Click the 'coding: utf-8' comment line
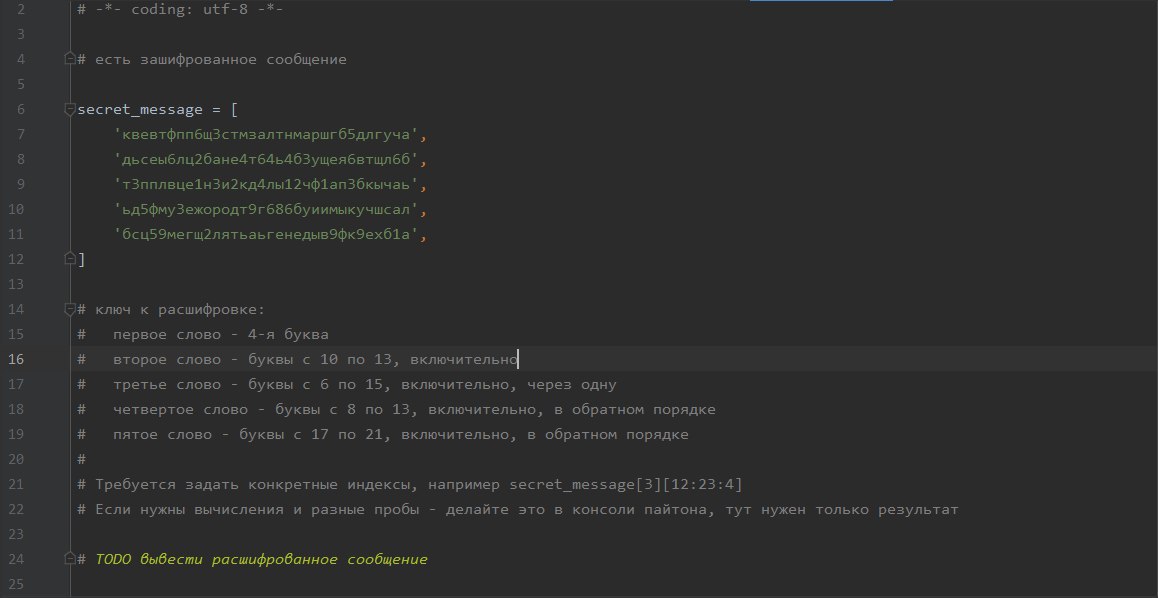The image size is (1158, 598). (180, 10)
